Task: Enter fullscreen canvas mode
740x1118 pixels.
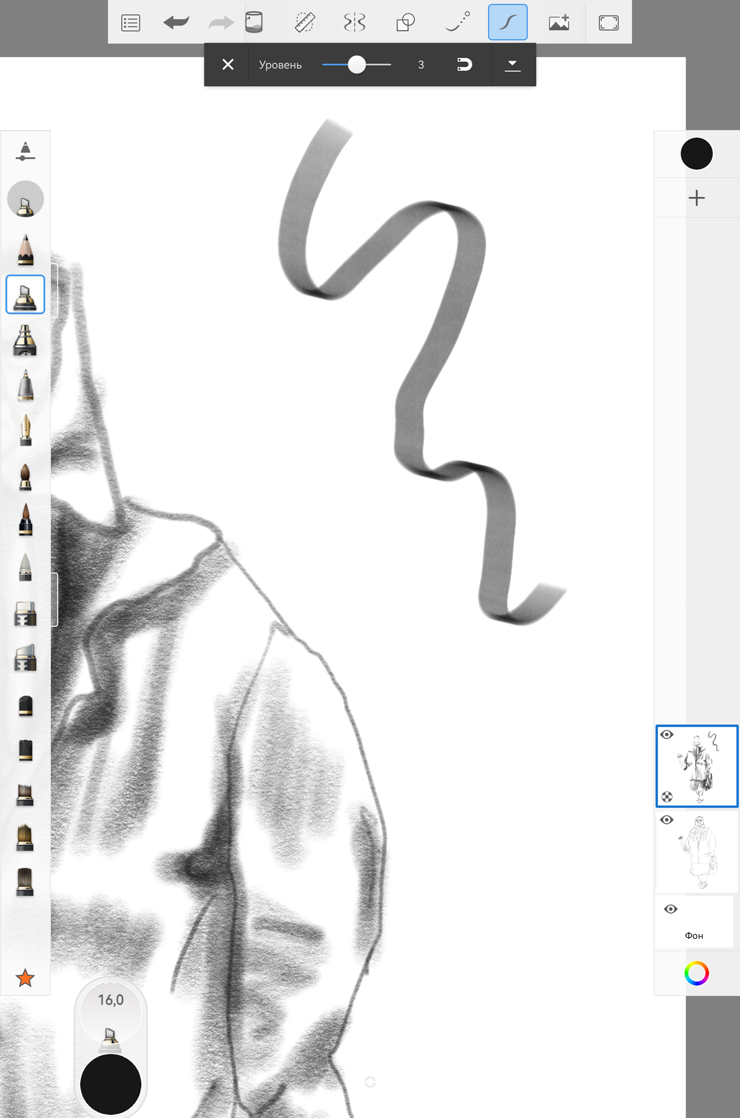Action: (x=608, y=22)
